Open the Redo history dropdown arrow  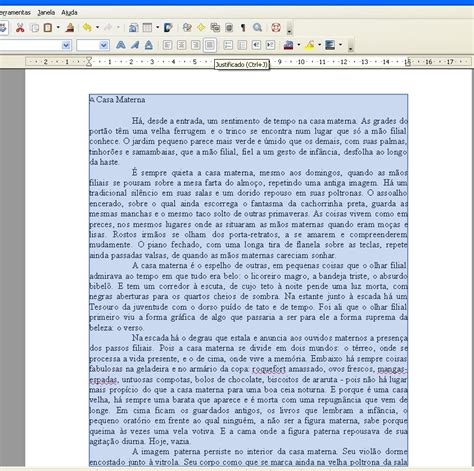(x=118, y=28)
